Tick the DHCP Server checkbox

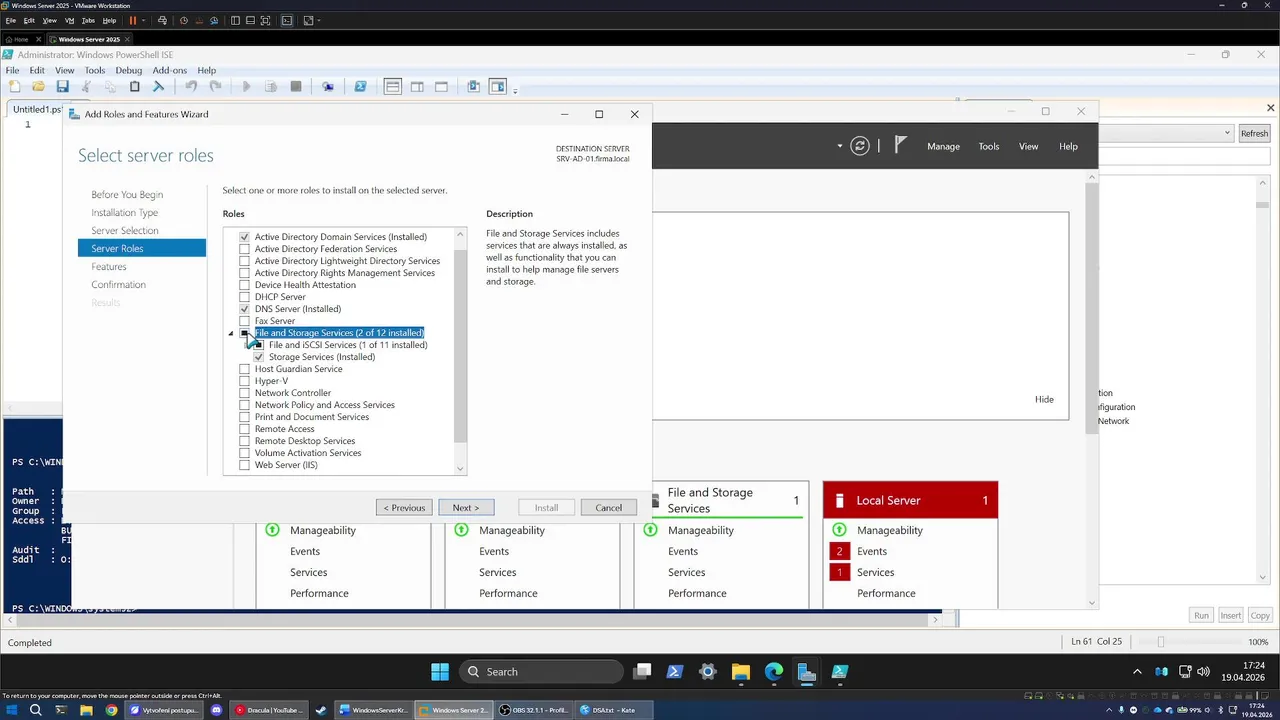tap(244, 297)
